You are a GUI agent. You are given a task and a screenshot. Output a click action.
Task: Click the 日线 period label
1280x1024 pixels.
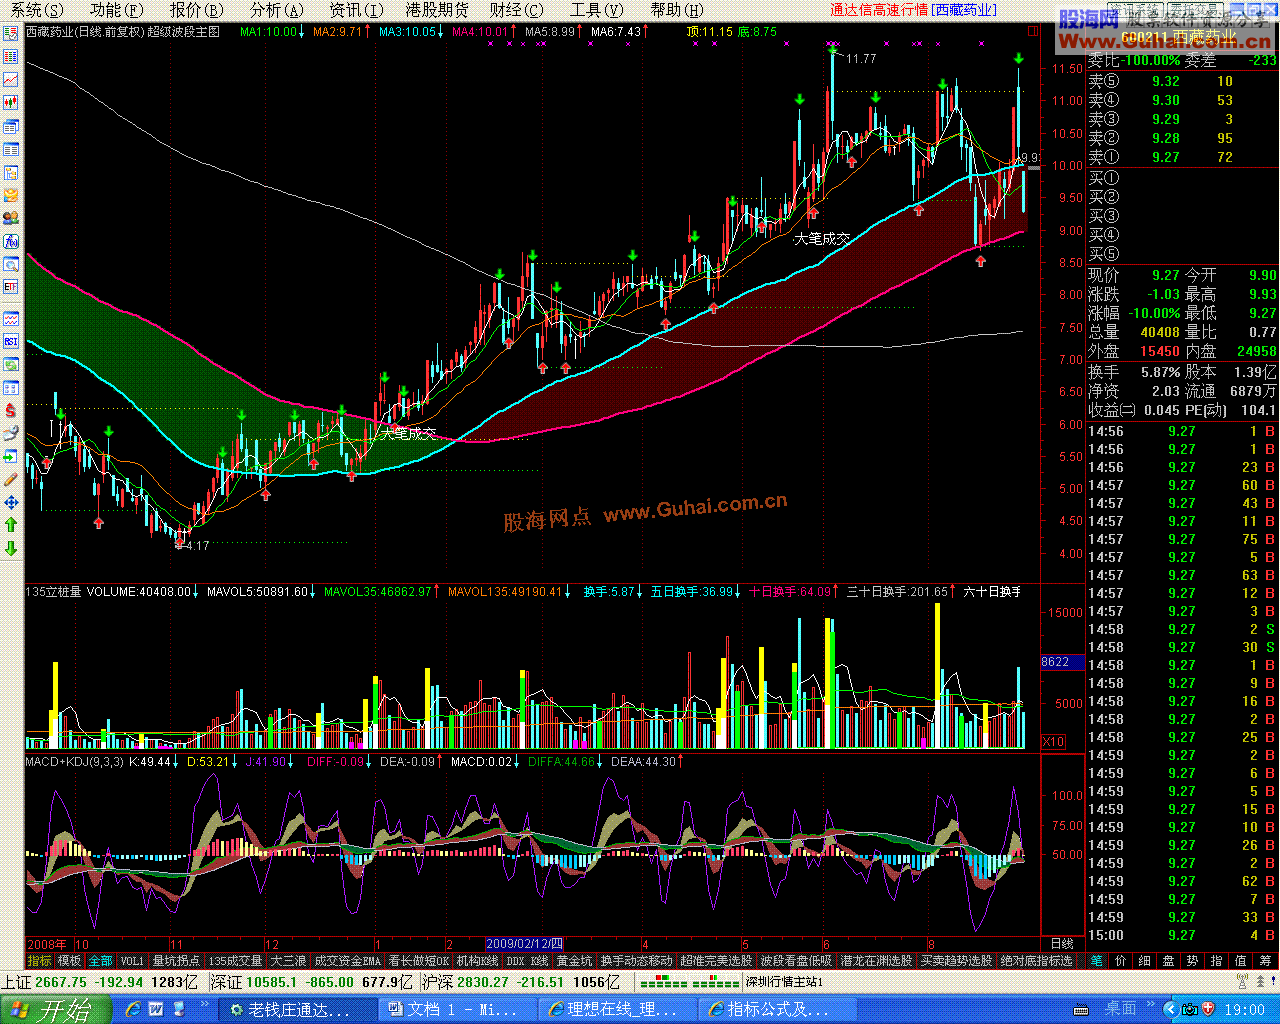pyautogui.click(x=1061, y=943)
